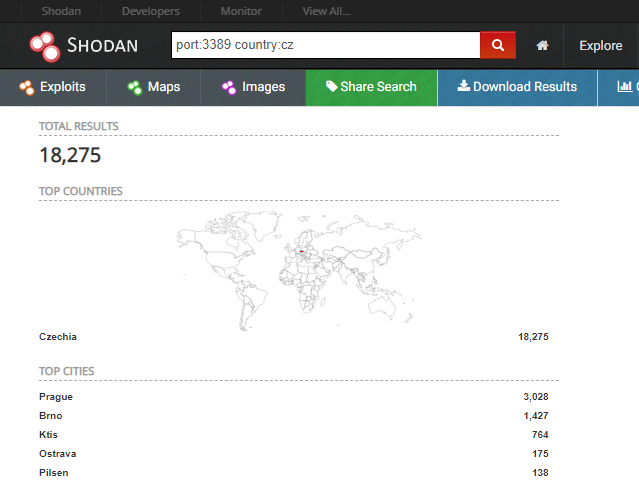Click the Download Results button
This screenshot has width=639, height=501.
click(517, 87)
